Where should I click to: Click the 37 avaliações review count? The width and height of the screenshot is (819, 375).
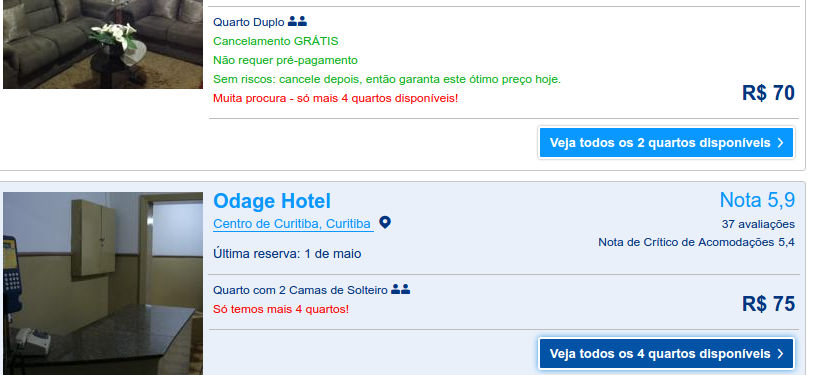tap(758, 224)
